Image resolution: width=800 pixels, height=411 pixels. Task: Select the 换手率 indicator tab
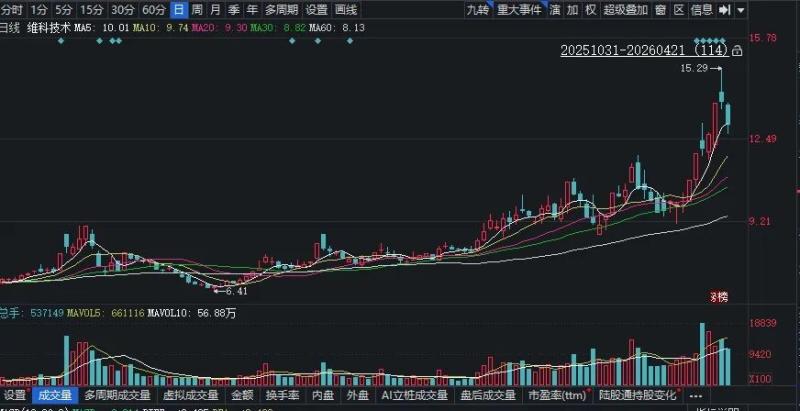[x=283, y=395]
